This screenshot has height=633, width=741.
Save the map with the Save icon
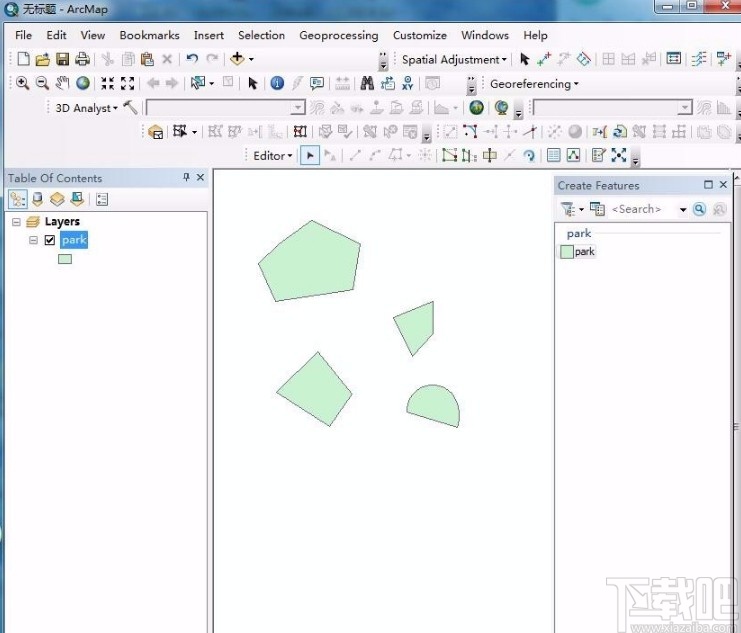(62, 59)
